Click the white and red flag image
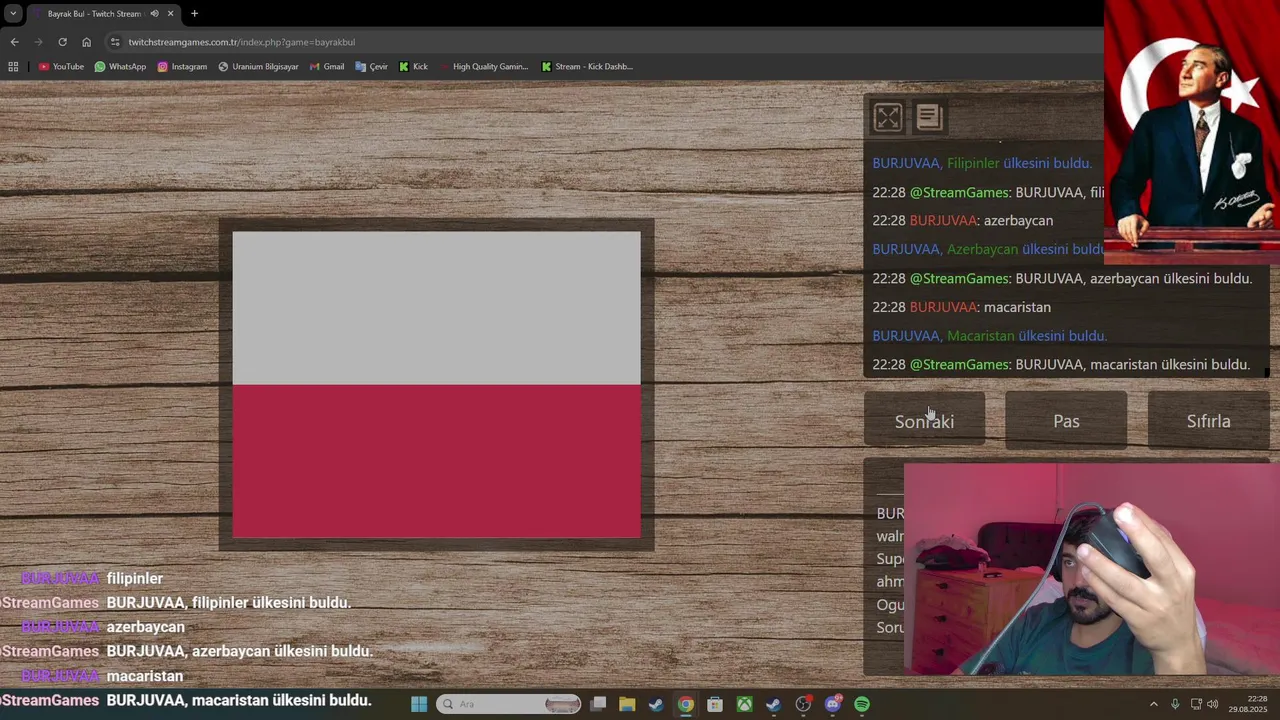Image resolution: width=1280 pixels, height=720 pixels. (x=436, y=385)
